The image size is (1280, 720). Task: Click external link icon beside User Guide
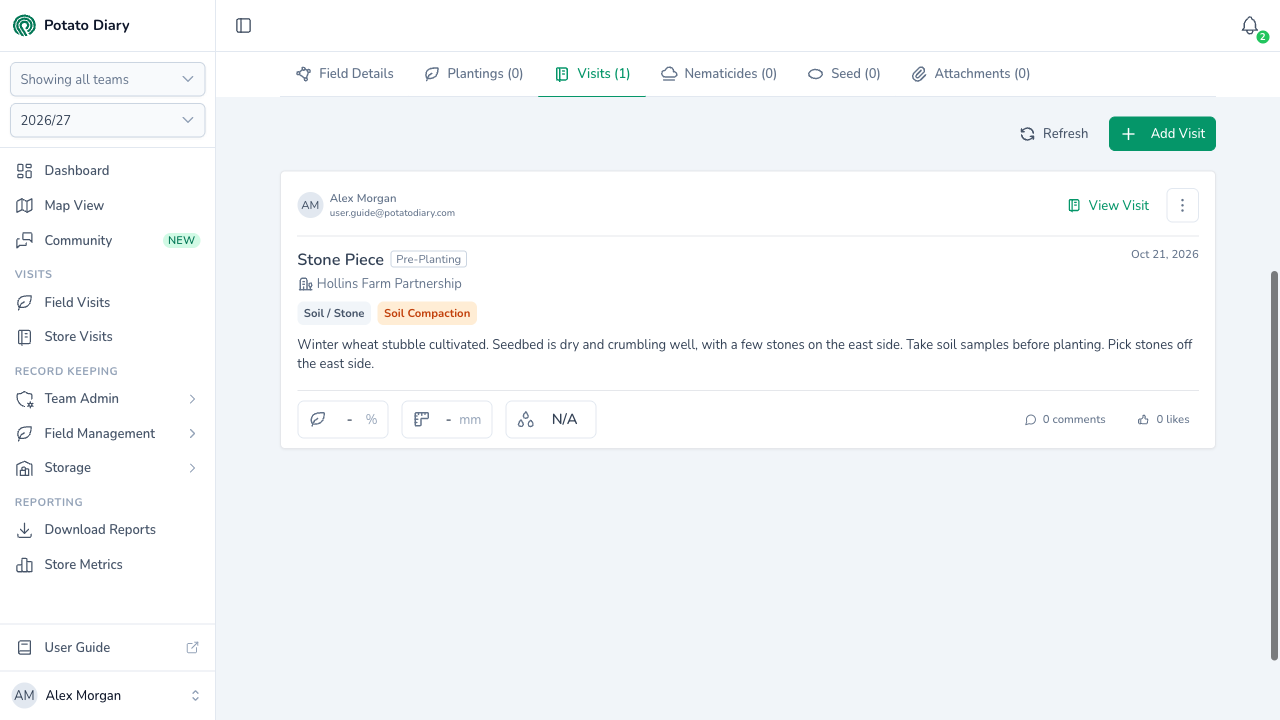click(x=193, y=648)
